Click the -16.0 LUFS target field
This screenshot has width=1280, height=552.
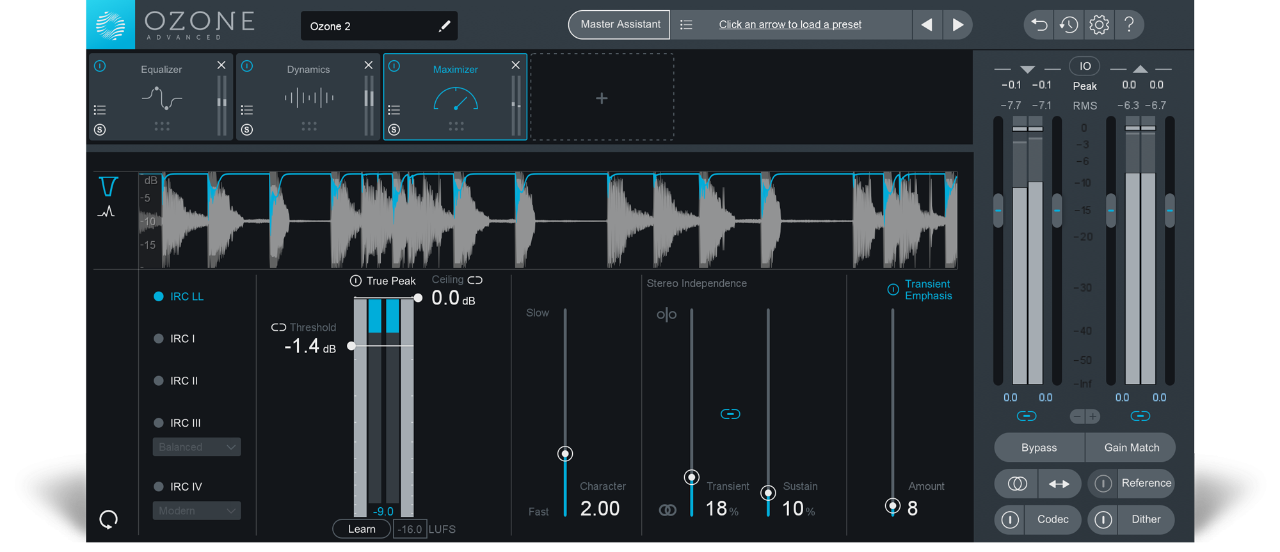[410, 529]
